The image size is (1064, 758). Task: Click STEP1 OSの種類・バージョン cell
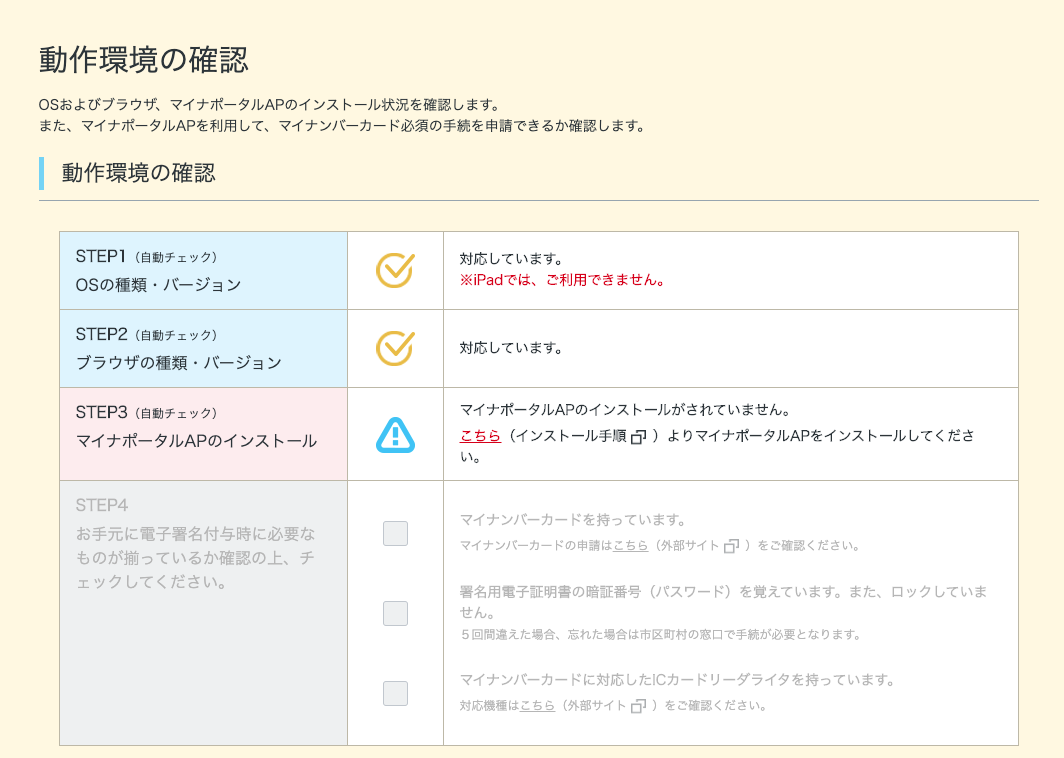point(204,271)
